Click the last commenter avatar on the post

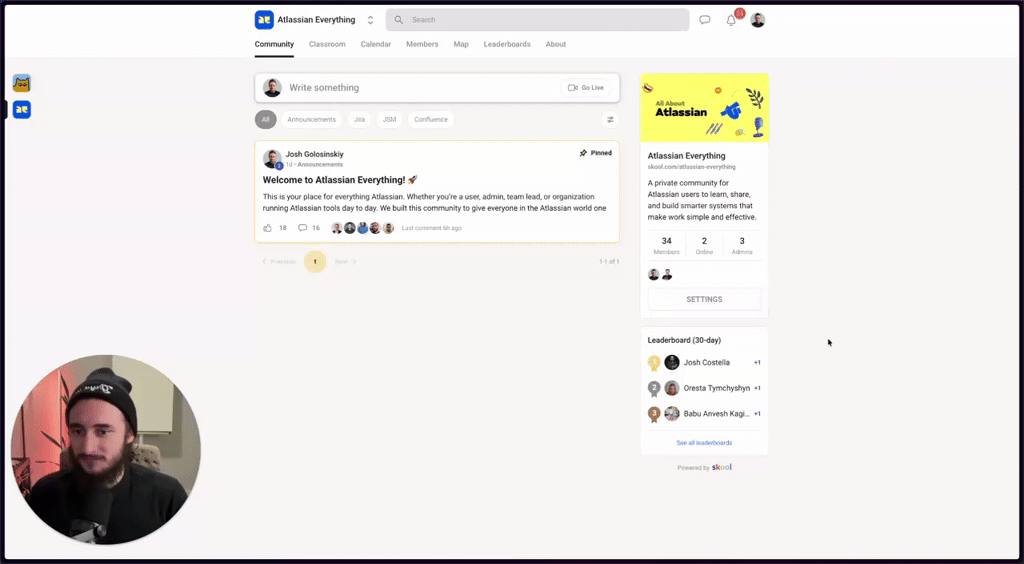(388, 228)
